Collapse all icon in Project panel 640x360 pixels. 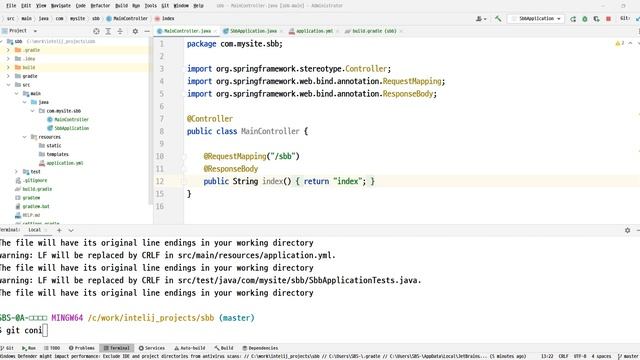(x=120, y=31)
